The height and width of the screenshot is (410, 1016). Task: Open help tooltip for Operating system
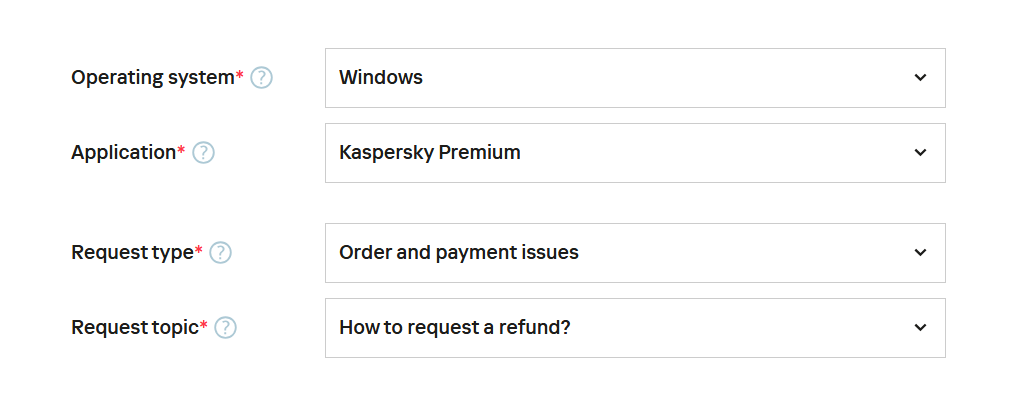coord(261,78)
